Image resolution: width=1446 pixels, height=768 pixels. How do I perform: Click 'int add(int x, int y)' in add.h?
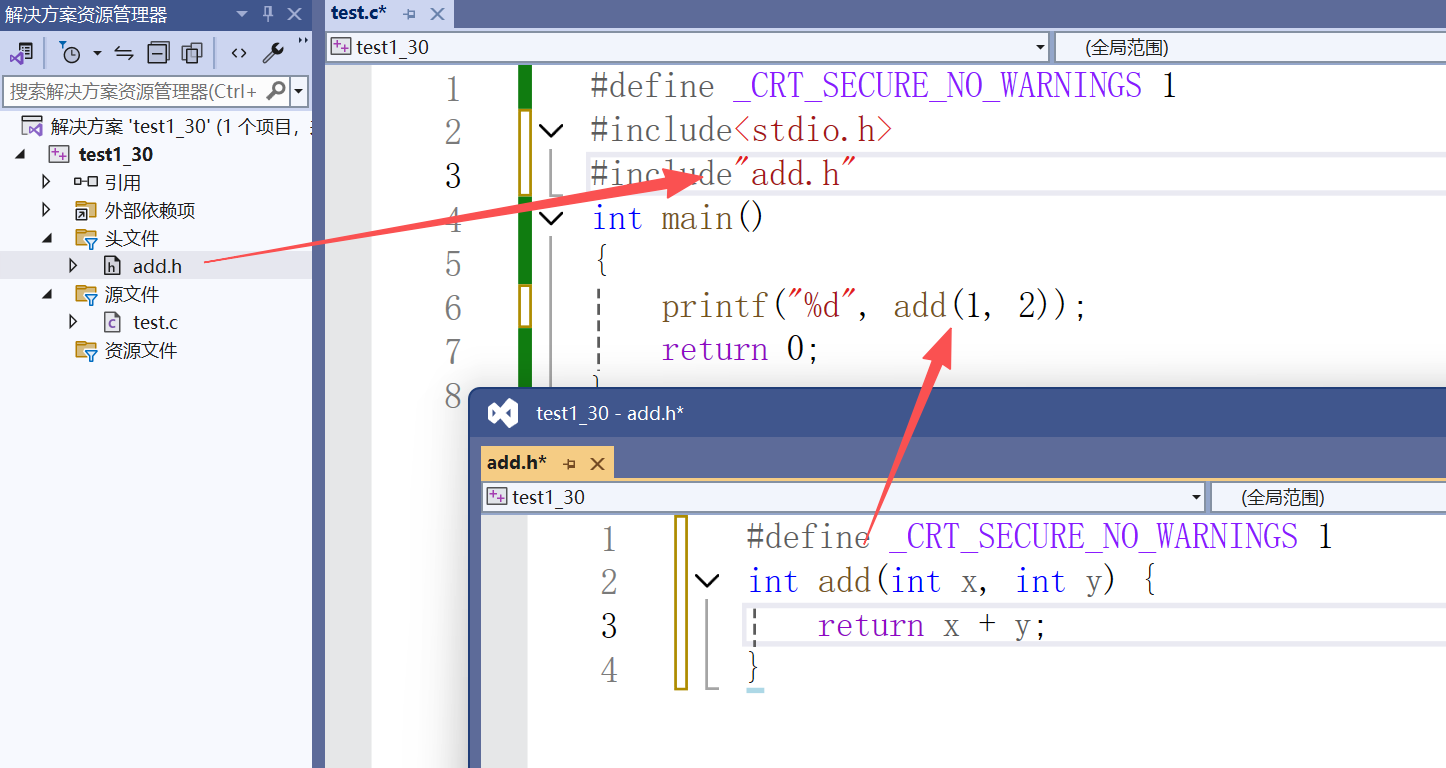coord(932,581)
